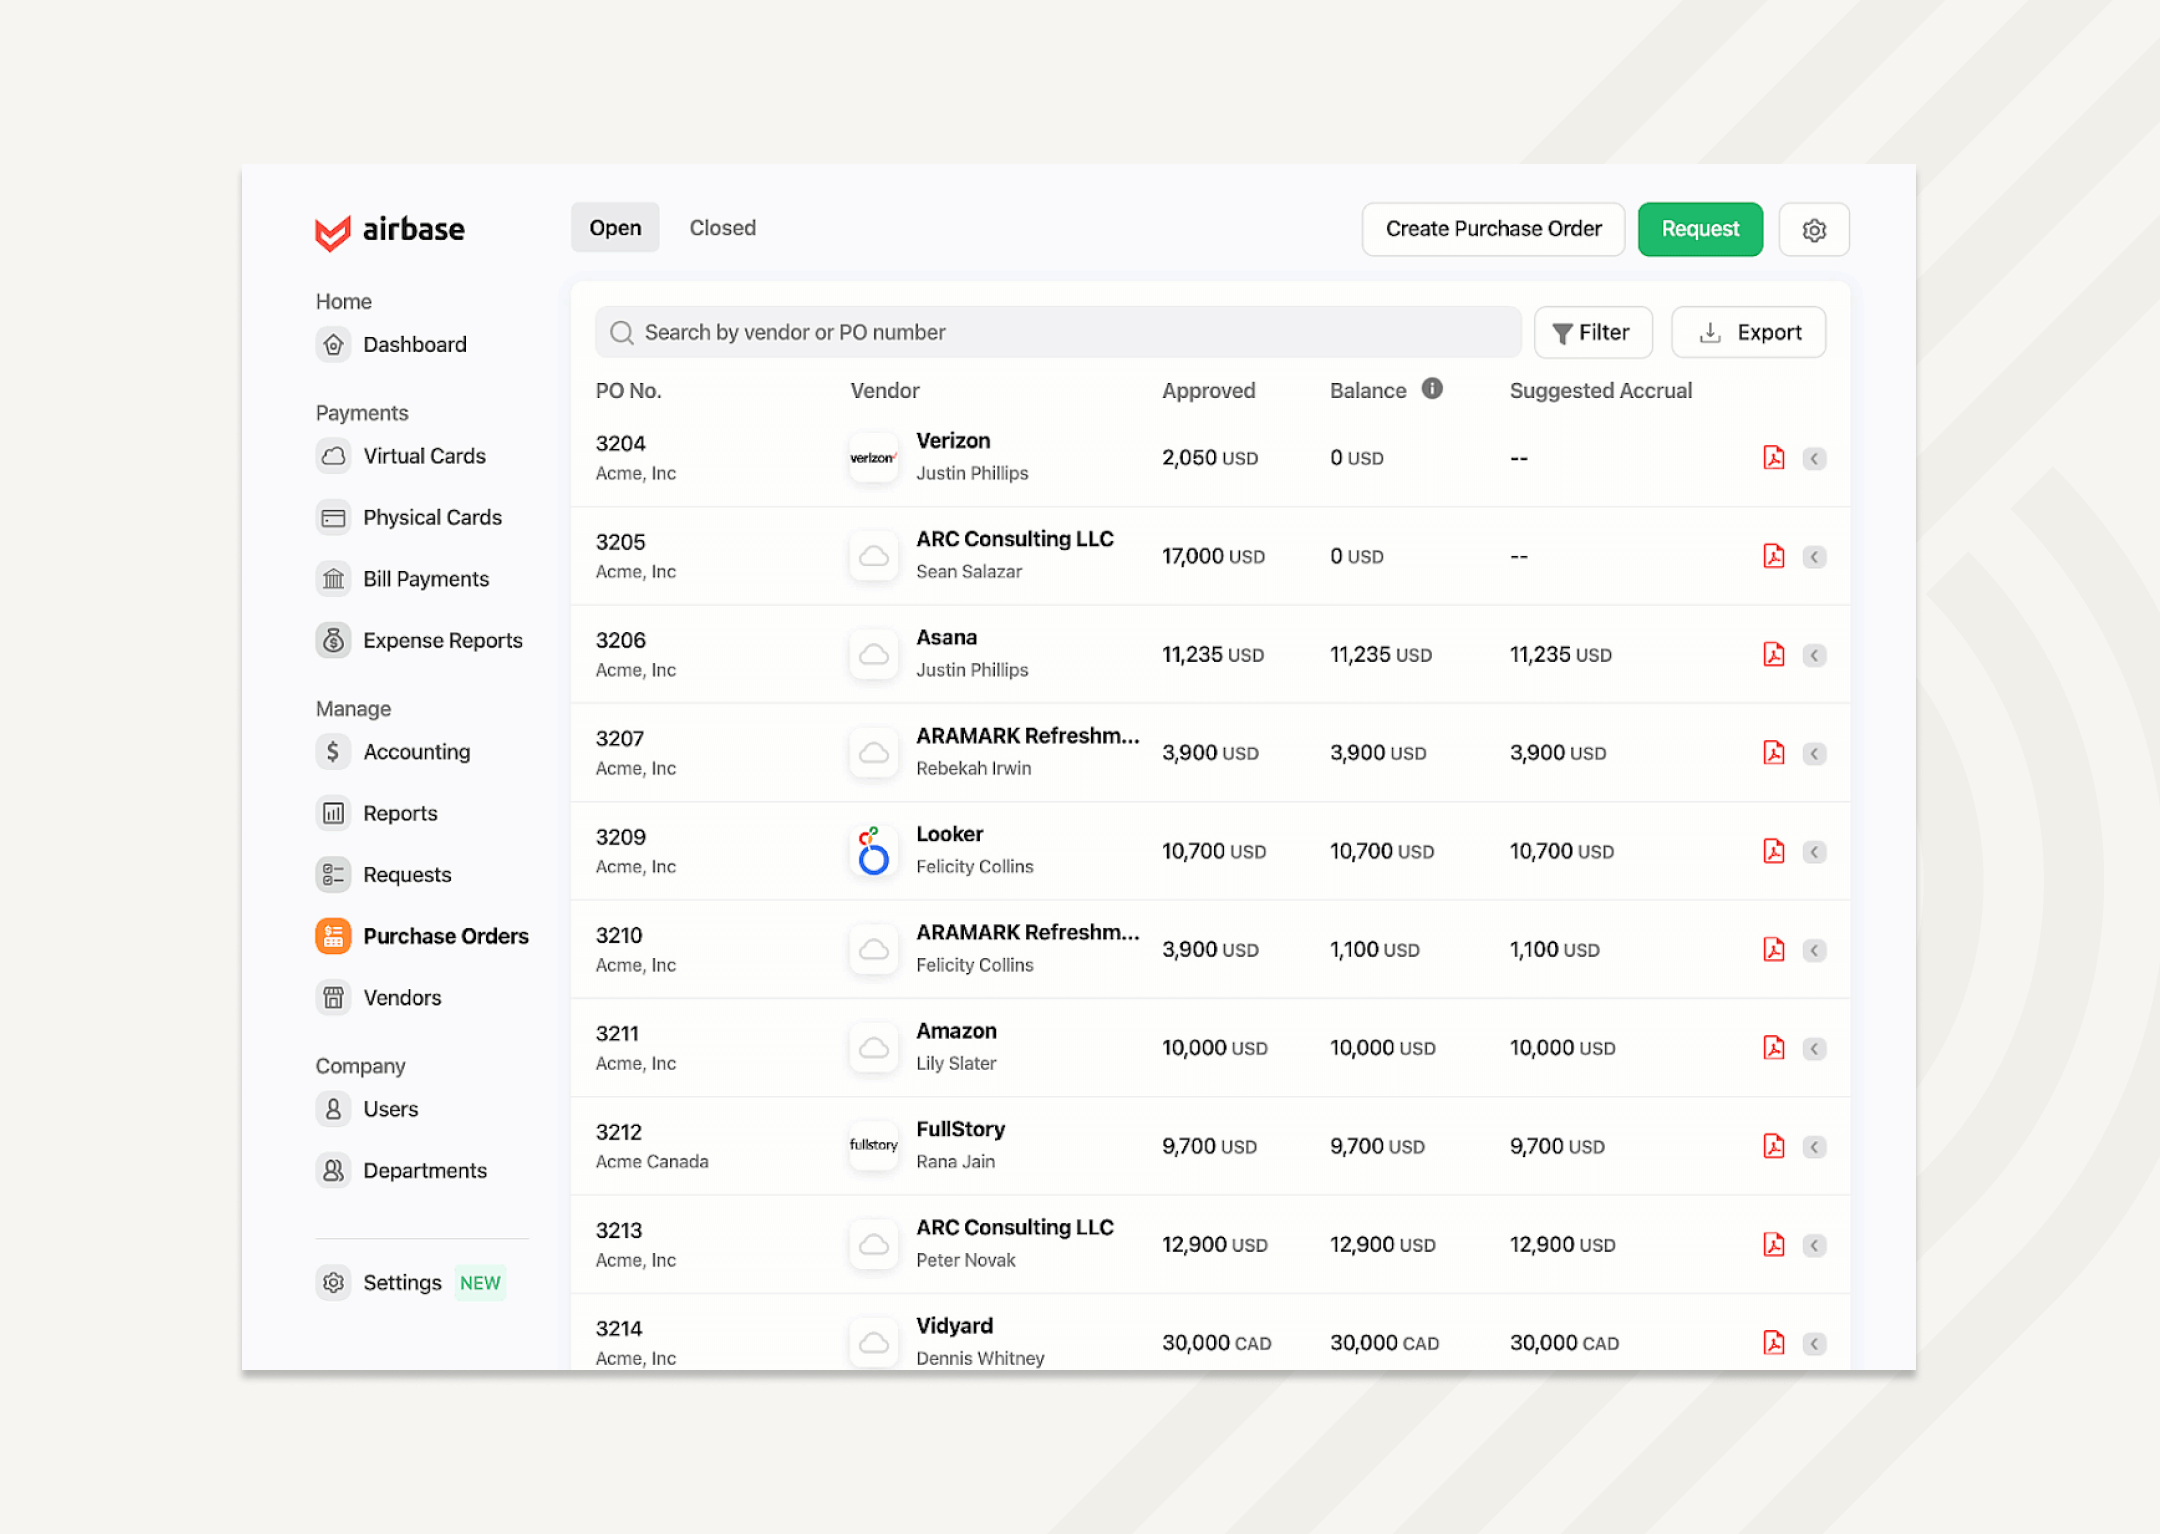Screen dimensions: 2160x1534
Task: Click the Suggested Accrual column header
Action: [1600, 391]
